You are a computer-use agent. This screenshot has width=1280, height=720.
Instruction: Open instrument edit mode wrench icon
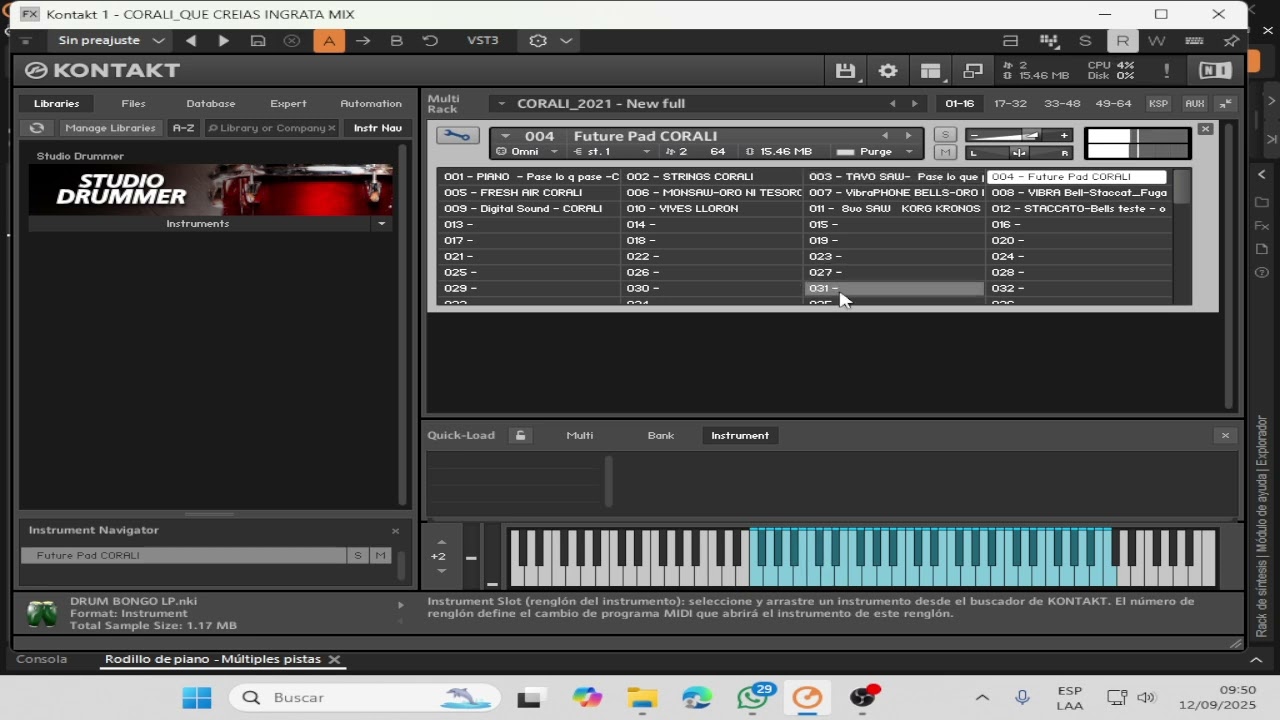pyautogui.click(x=456, y=136)
